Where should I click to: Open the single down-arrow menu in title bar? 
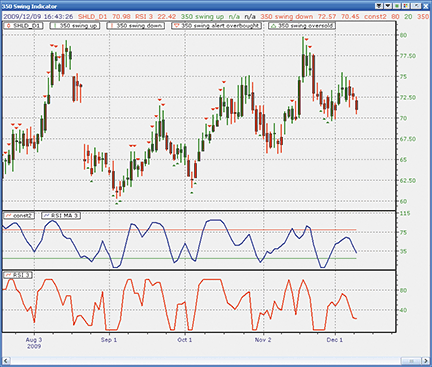388,6
